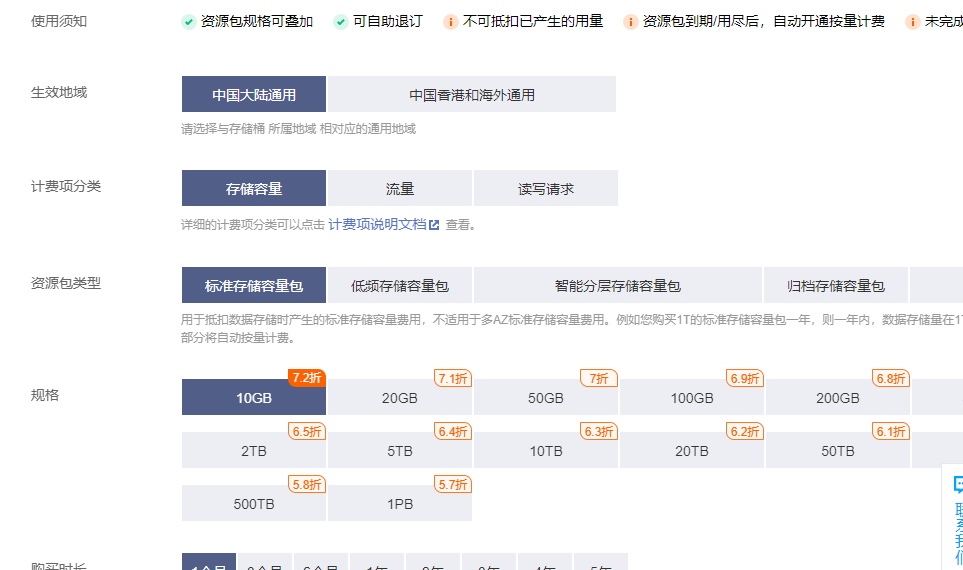Choose the 500TB specification option
This screenshot has width=963, height=570.
[x=254, y=504]
